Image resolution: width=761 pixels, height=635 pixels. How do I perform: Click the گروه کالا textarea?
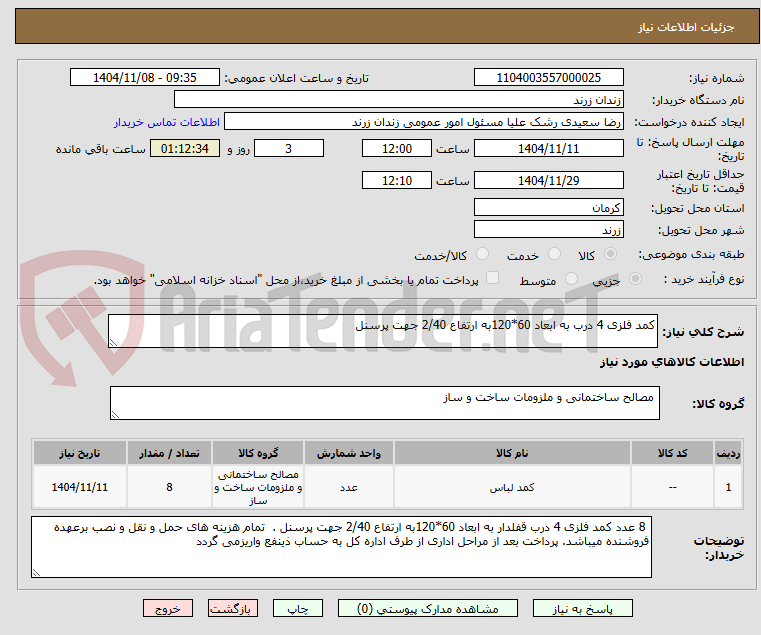click(384, 403)
